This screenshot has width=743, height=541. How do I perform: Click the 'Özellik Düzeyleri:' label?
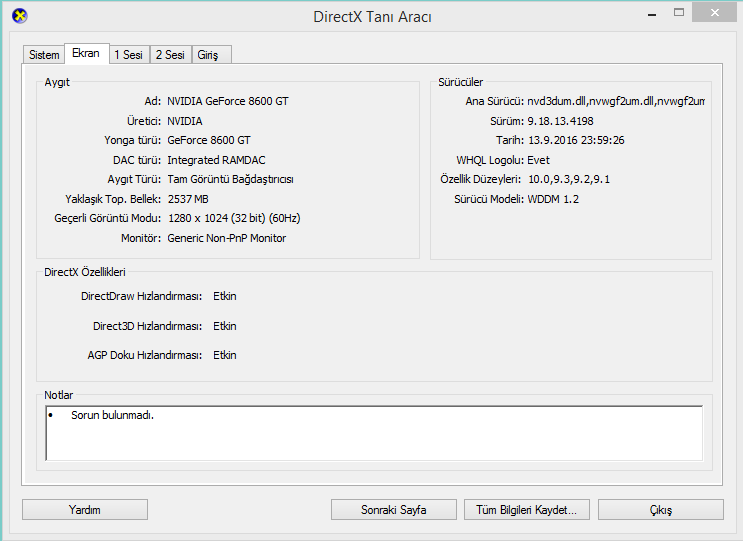tap(480, 179)
